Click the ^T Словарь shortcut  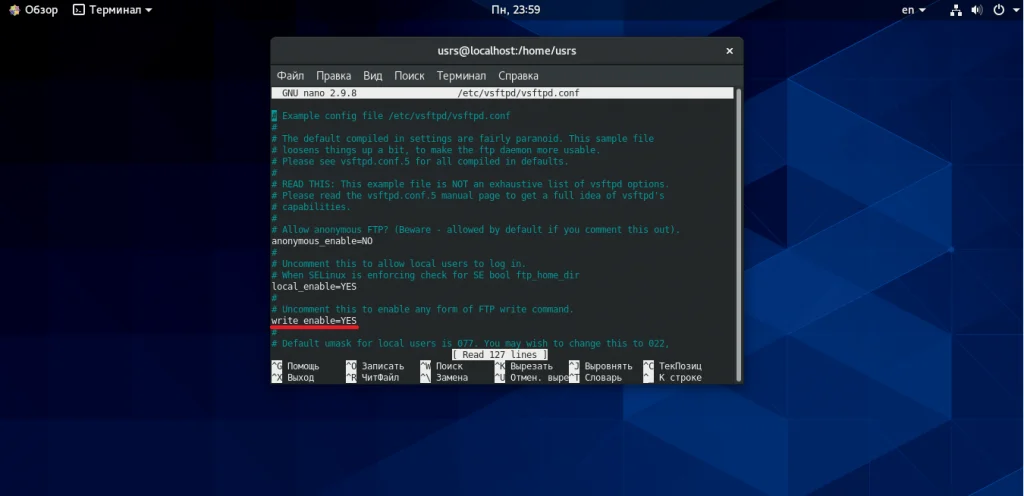(596, 378)
